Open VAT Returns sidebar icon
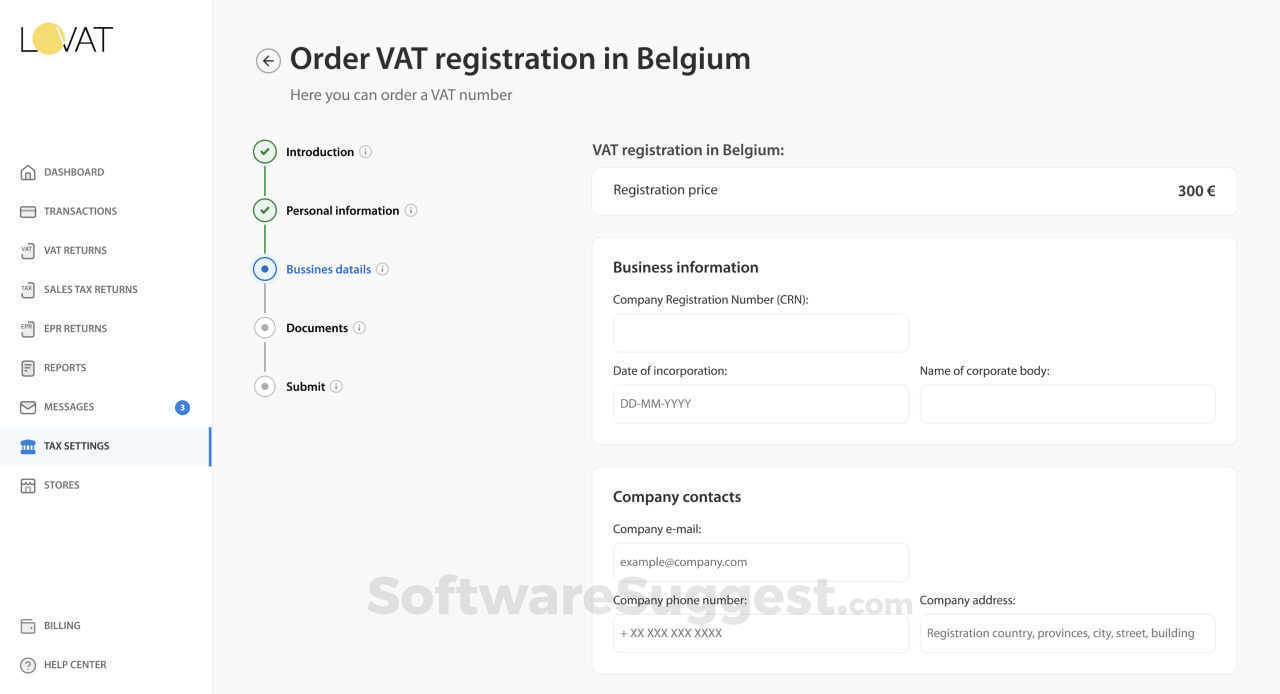Viewport: 1280px width, 694px height. click(x=28, y=251)
